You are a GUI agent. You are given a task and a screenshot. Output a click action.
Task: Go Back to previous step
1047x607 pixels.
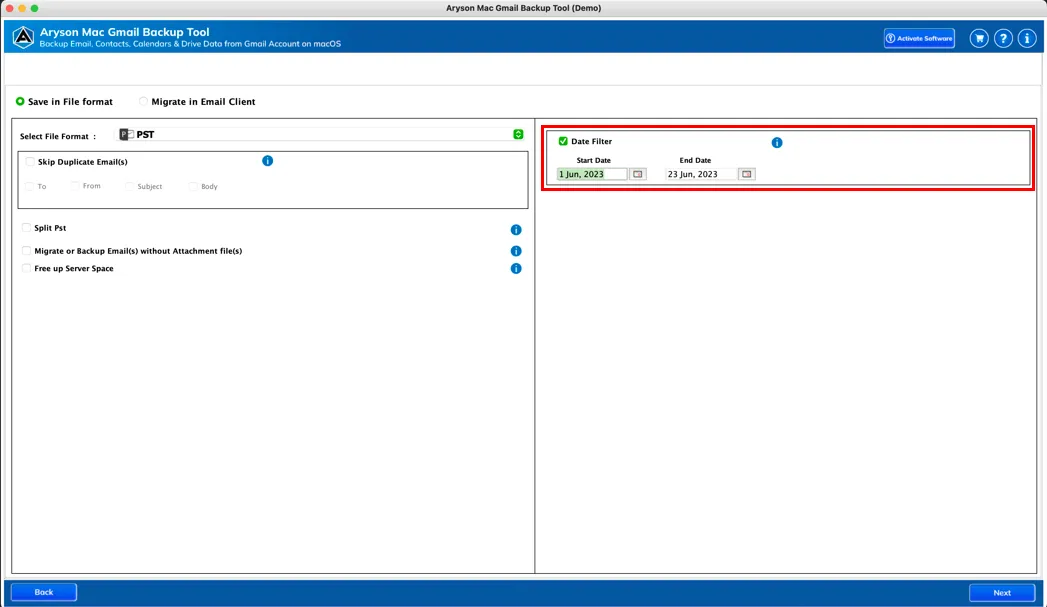click(x=43, y=592)
